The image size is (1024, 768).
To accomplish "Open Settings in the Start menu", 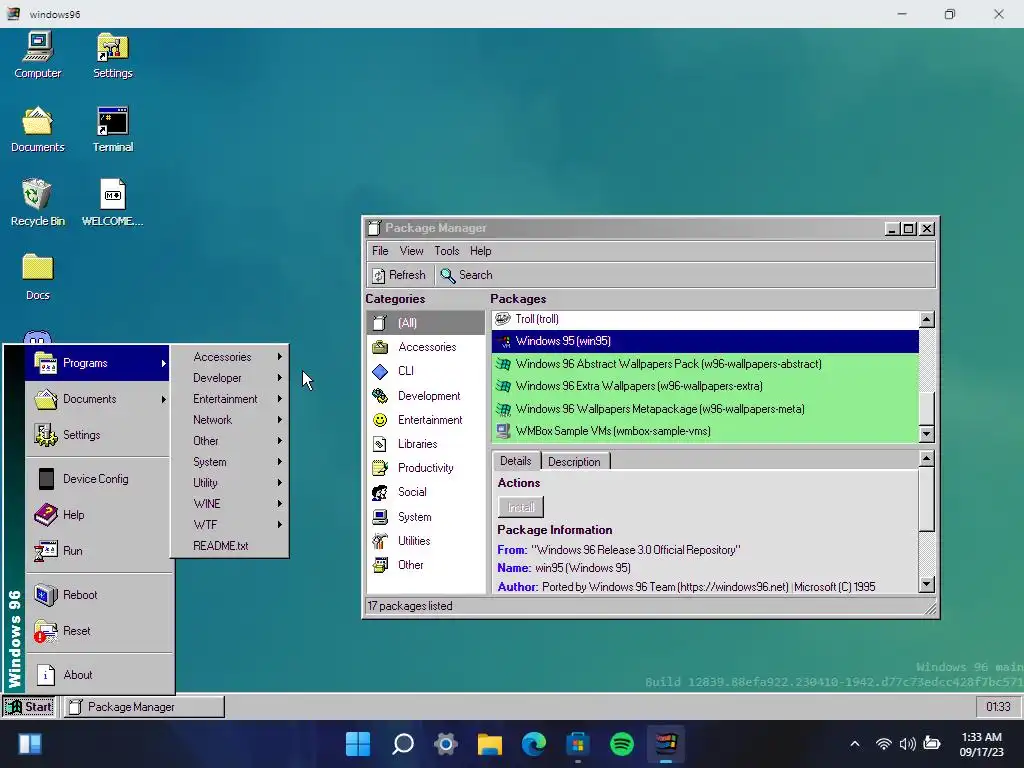I will (98, 435).
